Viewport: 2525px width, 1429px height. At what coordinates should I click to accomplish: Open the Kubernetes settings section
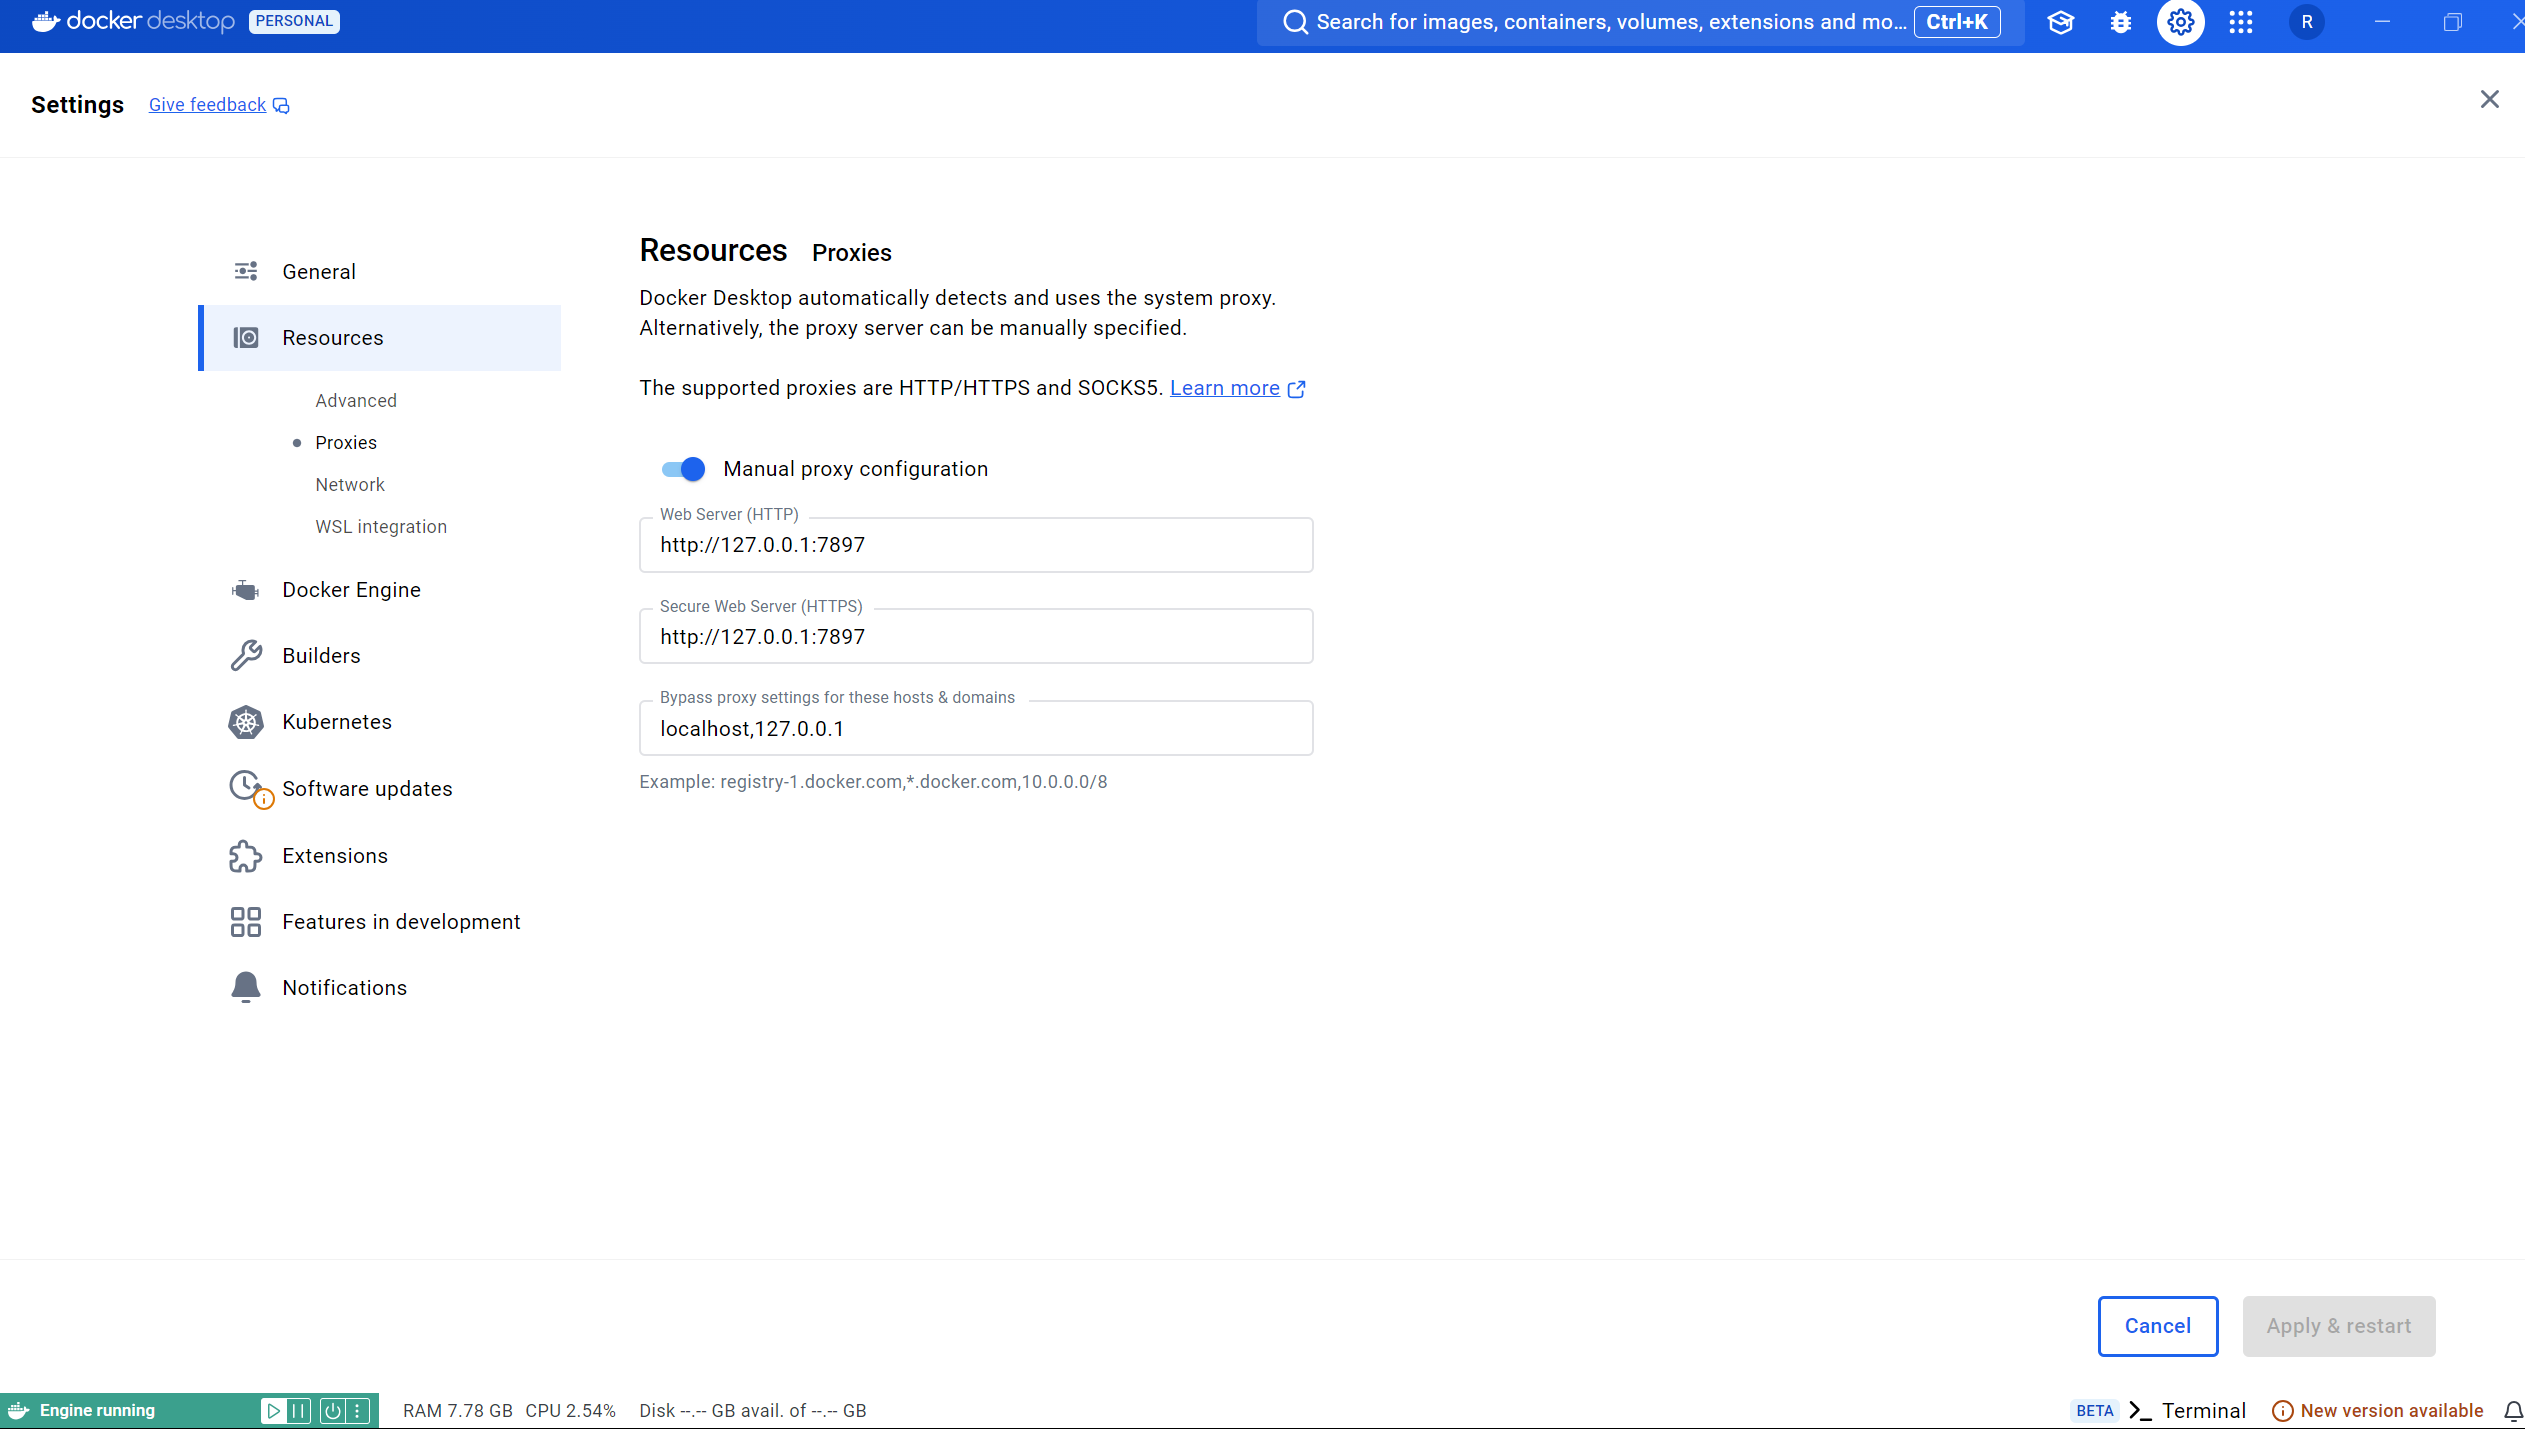(380, 722)
